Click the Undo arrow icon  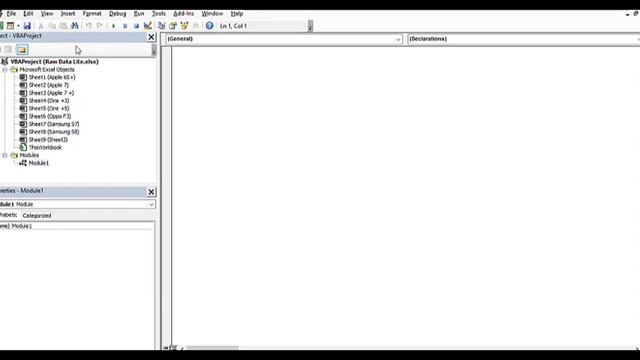(x=89, y=26)
